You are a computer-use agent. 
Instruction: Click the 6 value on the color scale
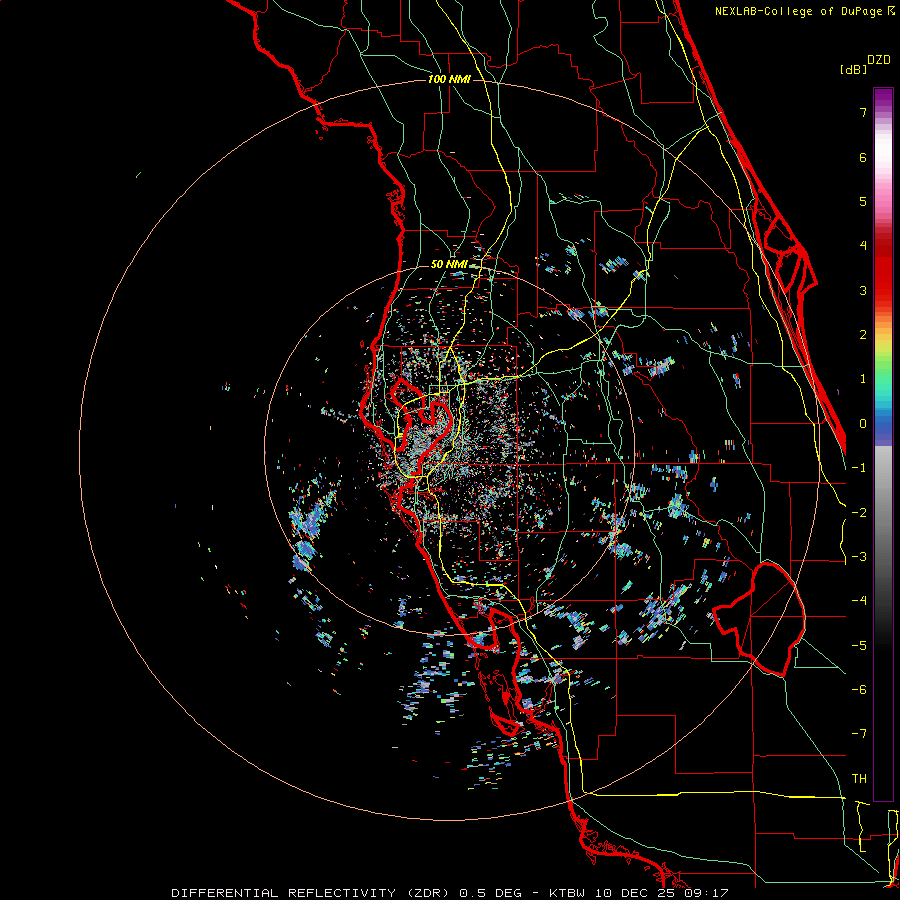(863, 157)
